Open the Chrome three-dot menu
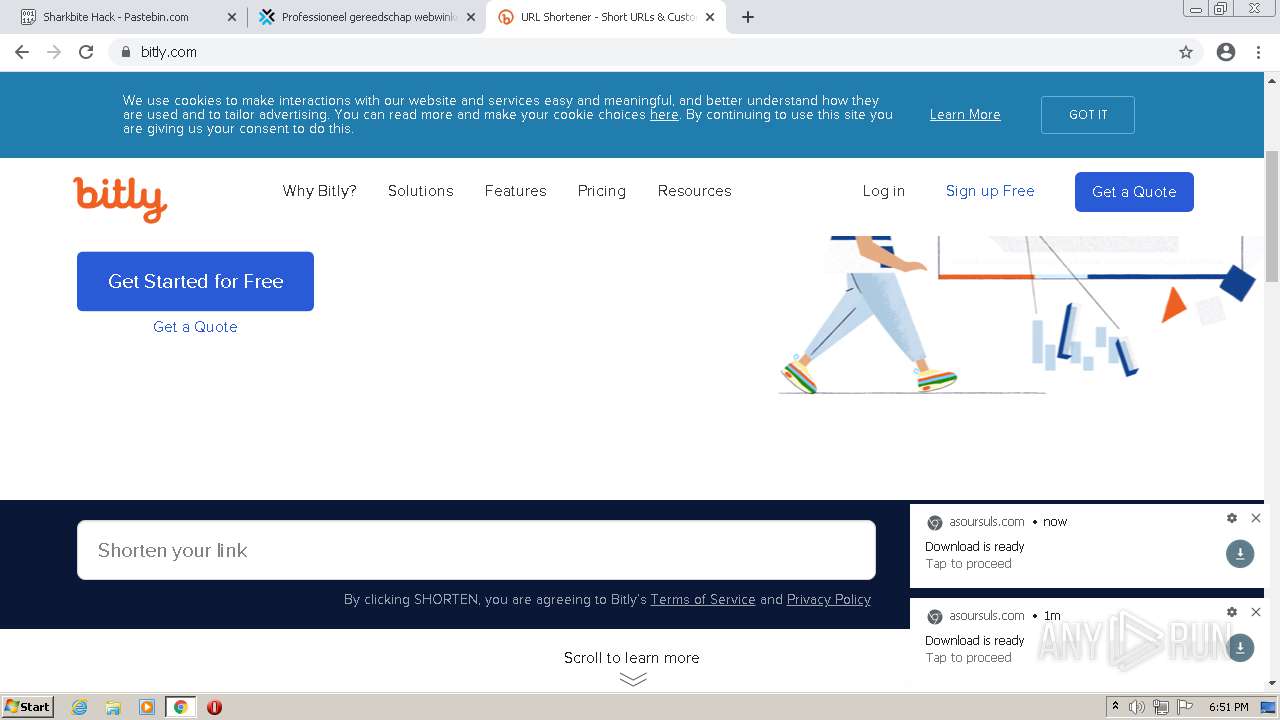The image size is (1280, 720). [x=1258, y=52]
